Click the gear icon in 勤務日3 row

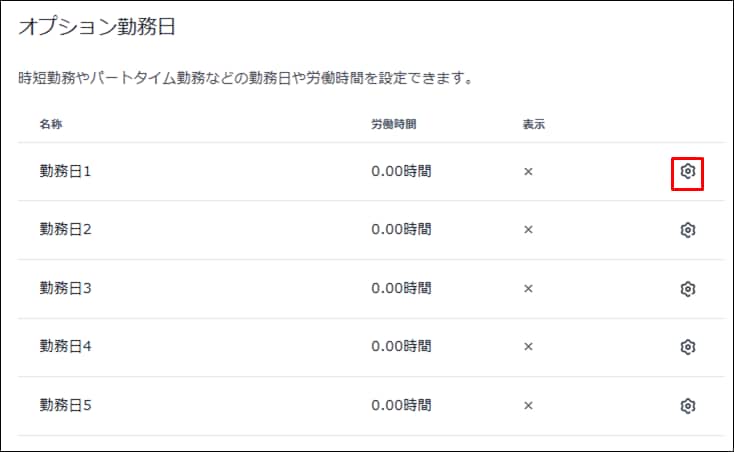pos(687,289)
